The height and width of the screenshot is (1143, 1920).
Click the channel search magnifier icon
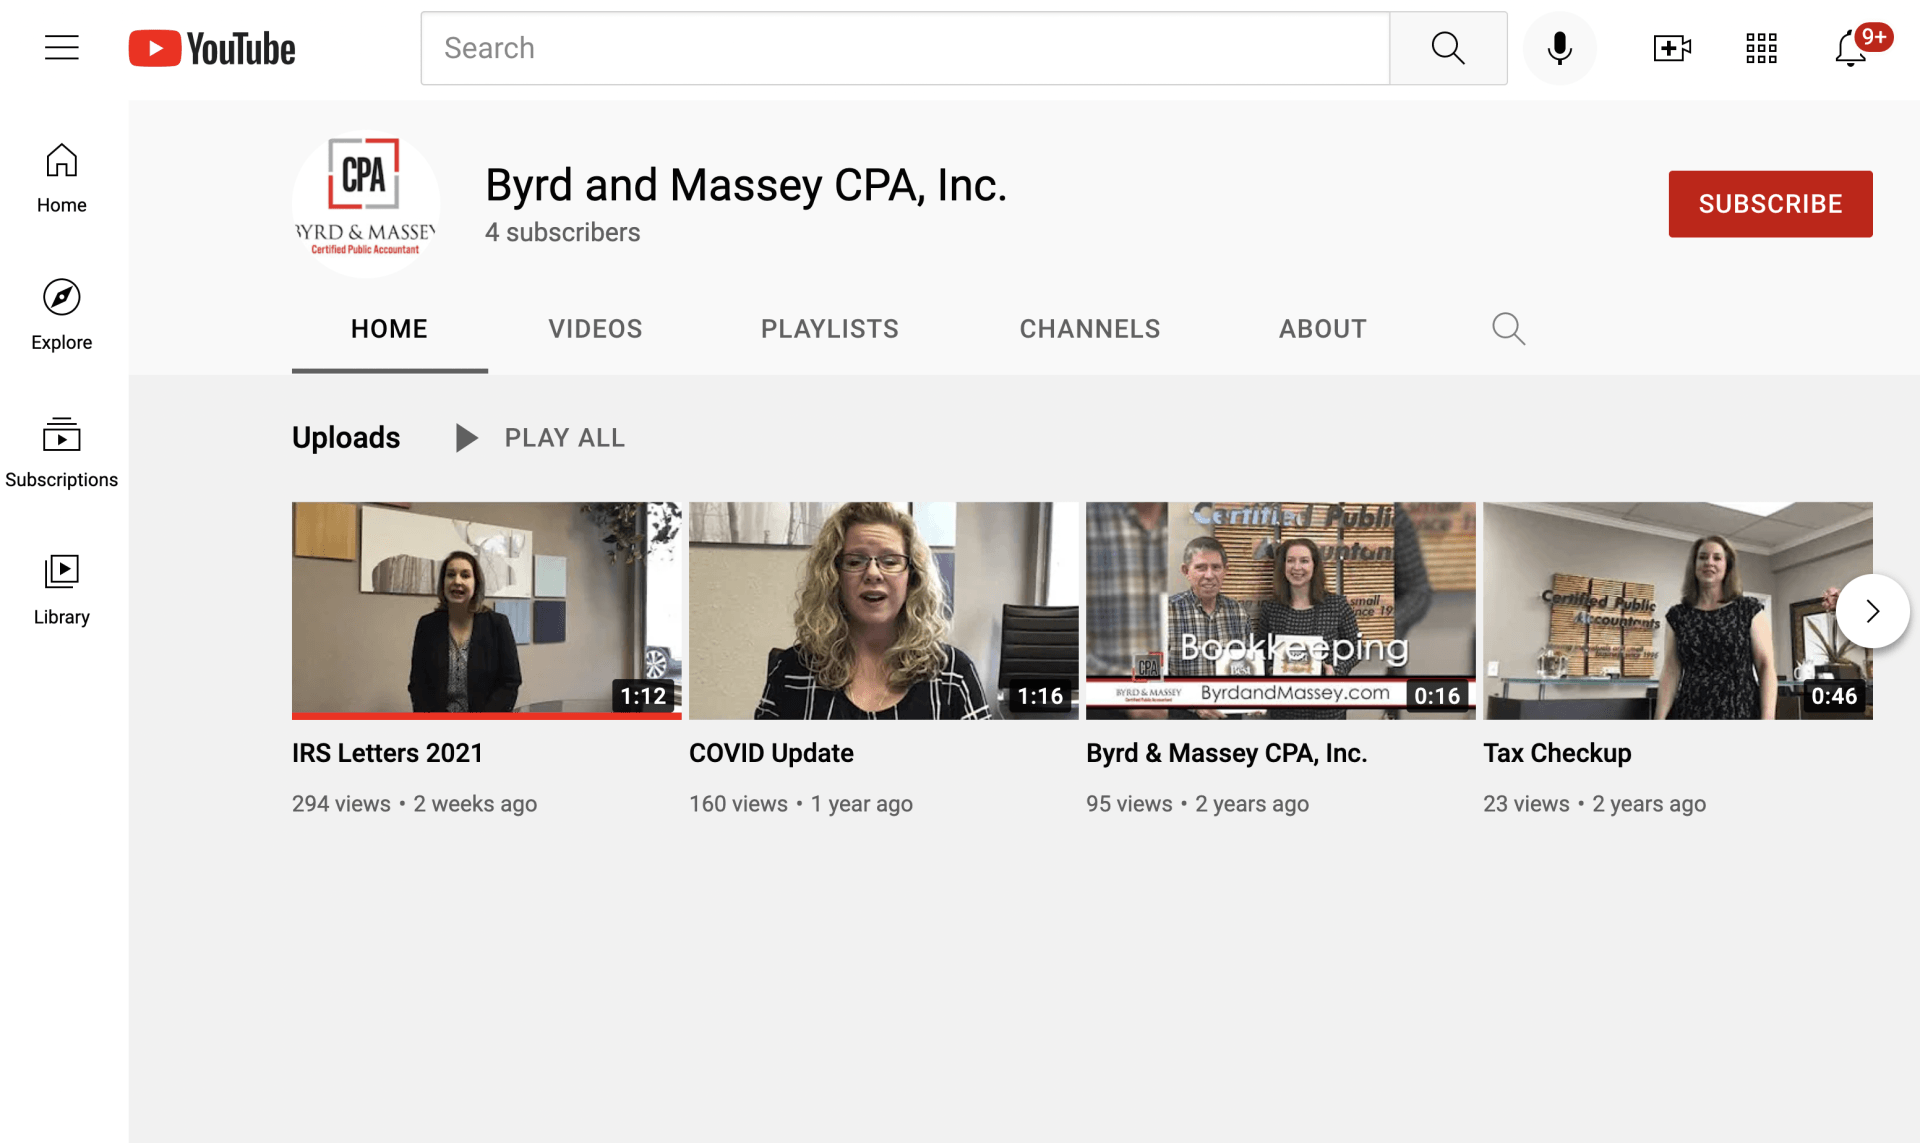1508,329
